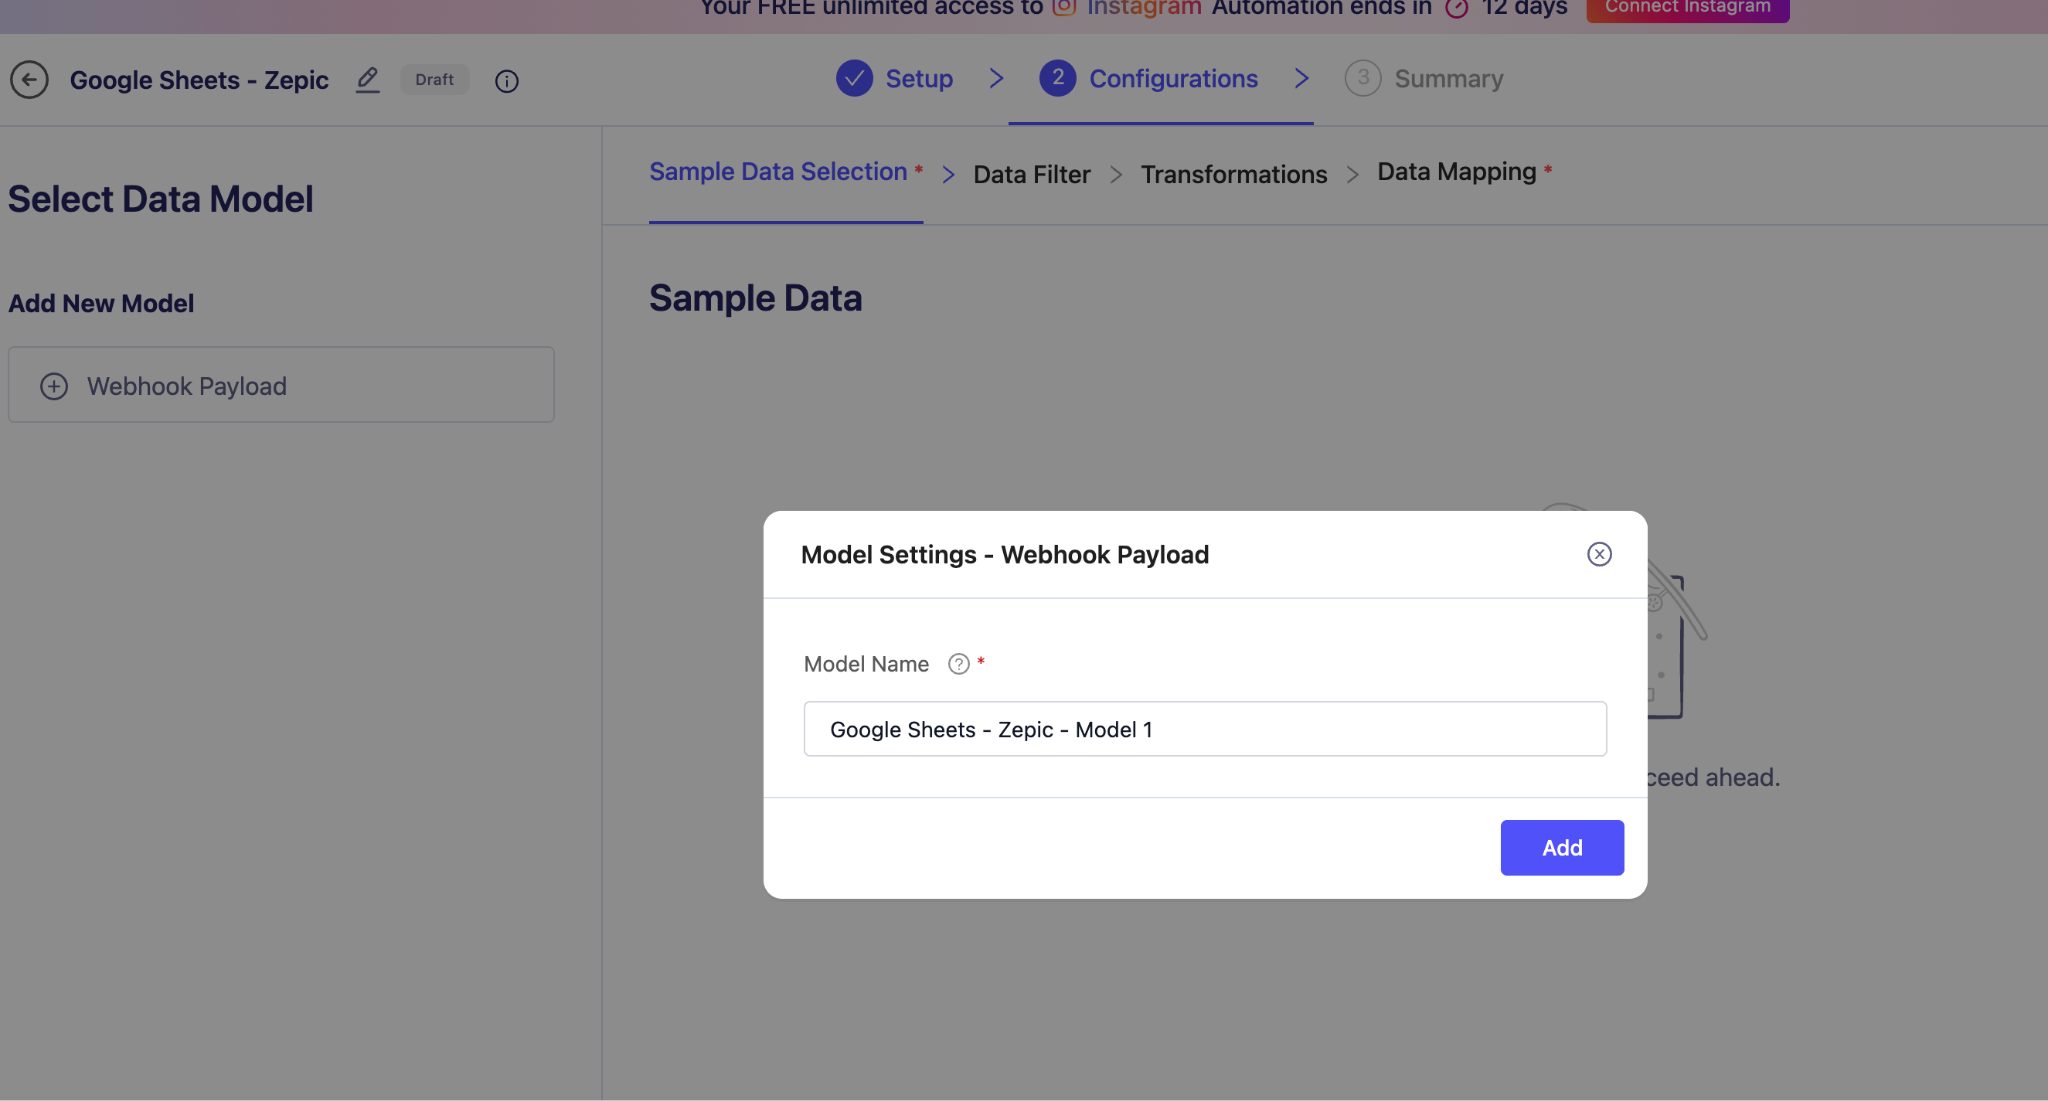
Task: Click the Summary step circle icon
Action: point(1363,78)
